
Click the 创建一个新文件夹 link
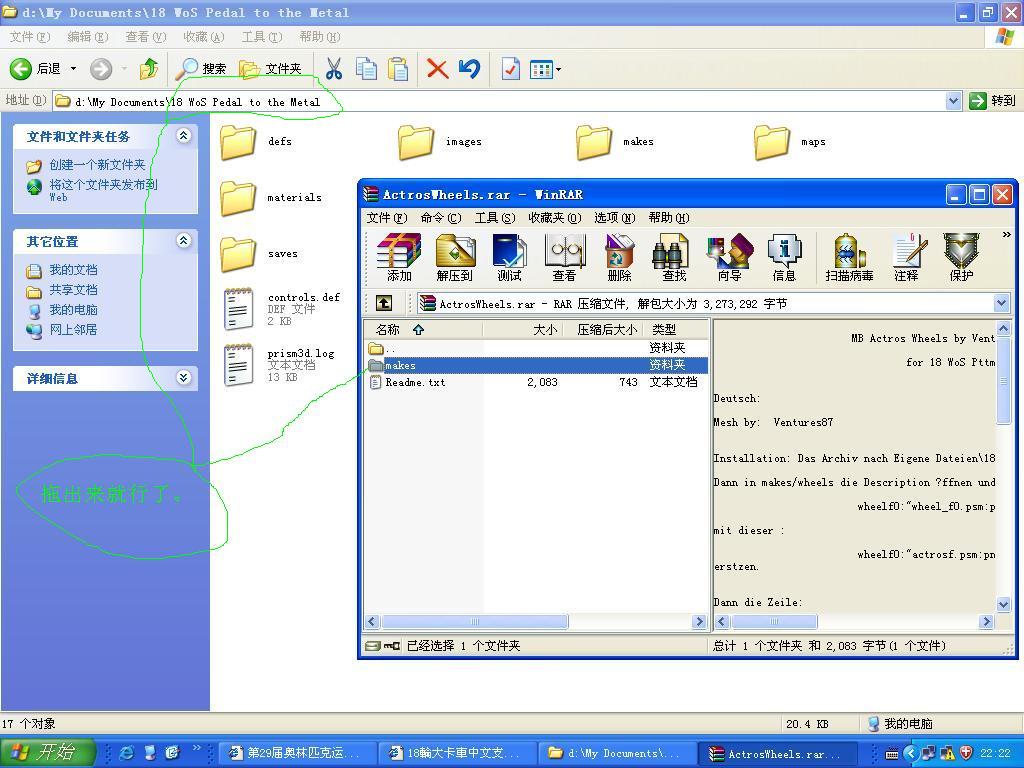(97, 165)
